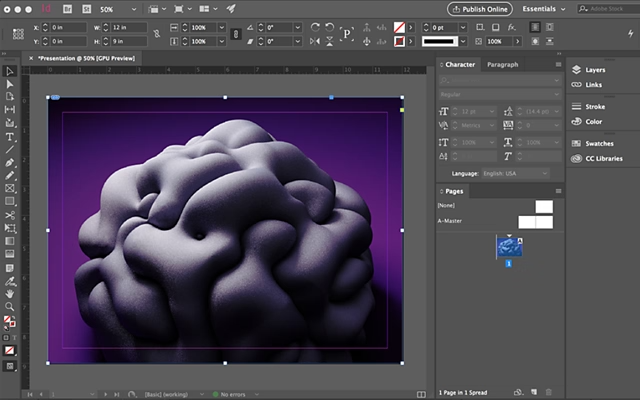The image size is (640, 400).
Task: Switch to the Paragraph tab
Action: 503,64
